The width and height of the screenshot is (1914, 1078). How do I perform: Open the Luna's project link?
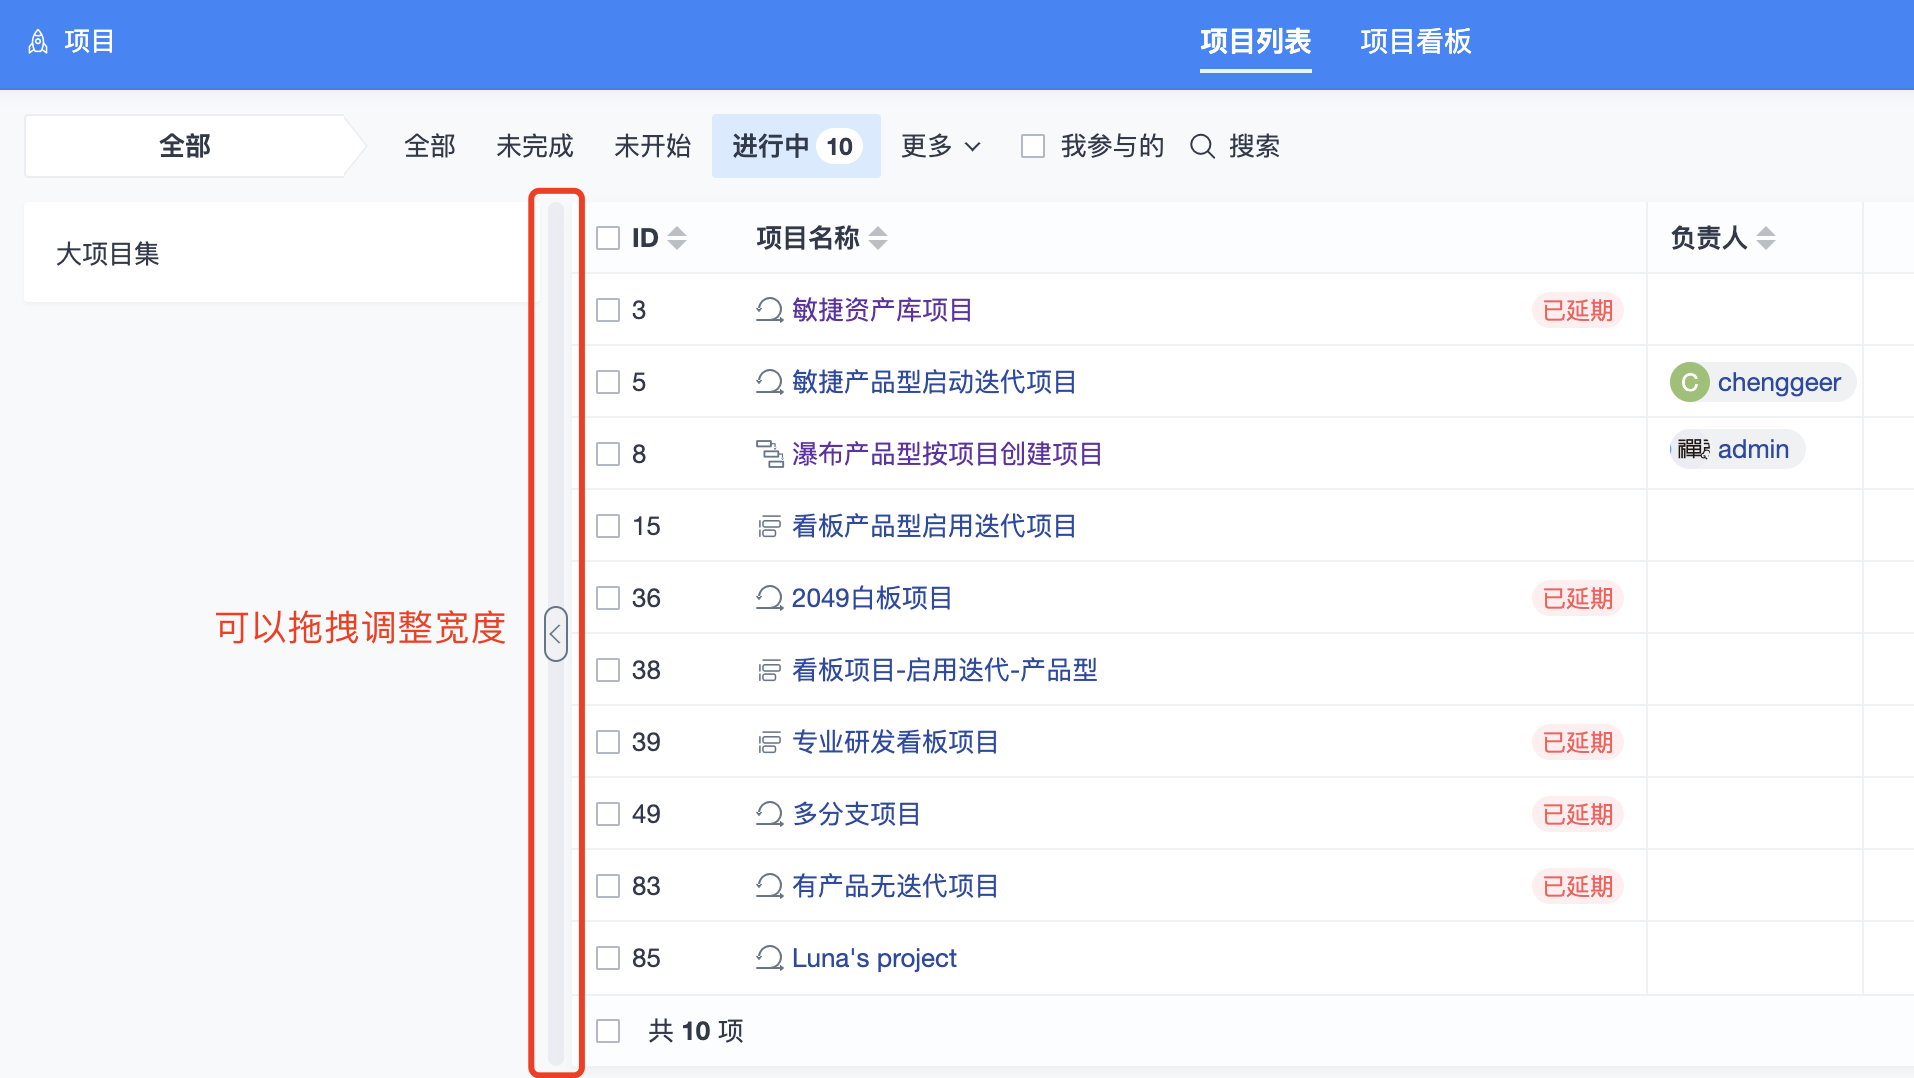click(x=873, y=958)
